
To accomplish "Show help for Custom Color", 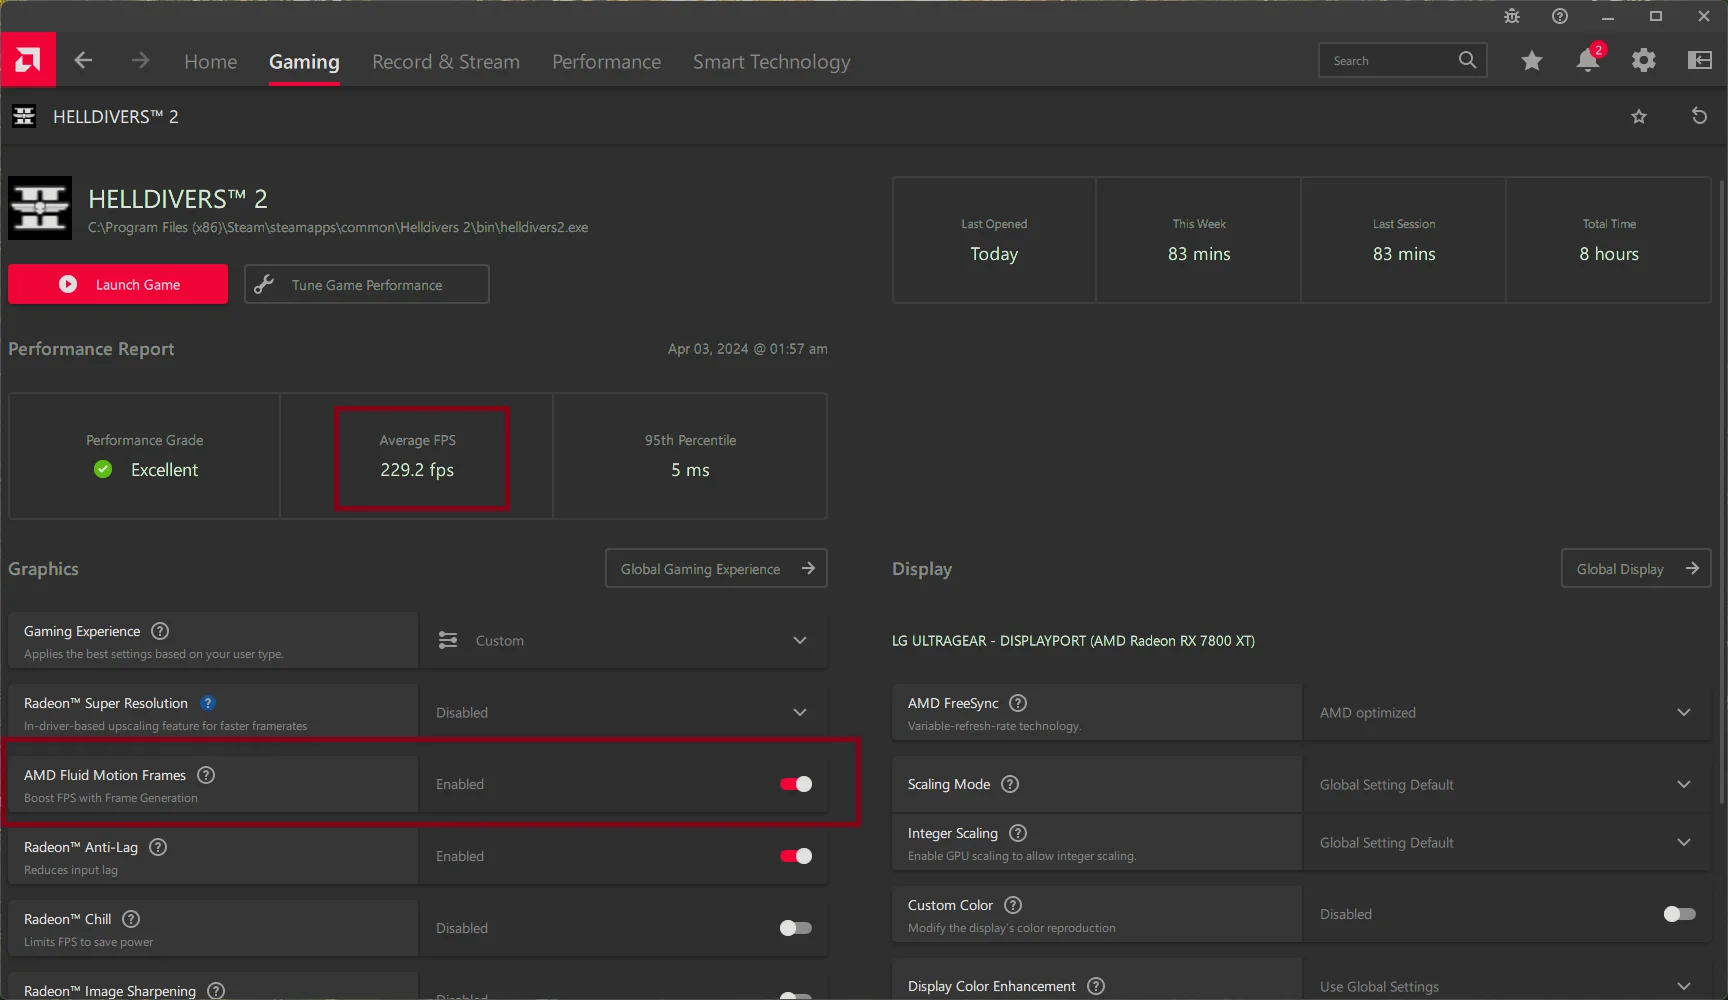I will (x=1013, y=905).
